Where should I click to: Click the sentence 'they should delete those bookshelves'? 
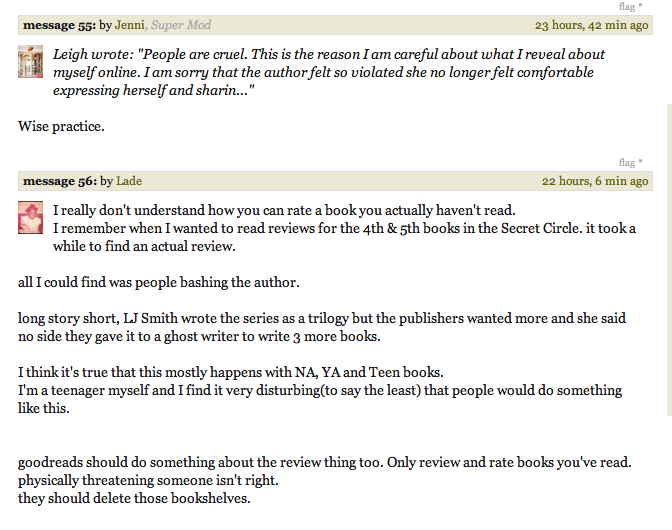pyautogui.click(x=134, y=498)
